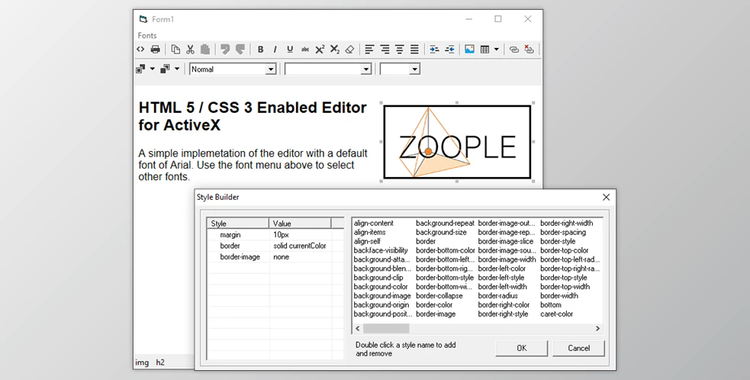Open the empty font name combo box
The width and height of the screenshot is (750, 380).
point(328,69)
